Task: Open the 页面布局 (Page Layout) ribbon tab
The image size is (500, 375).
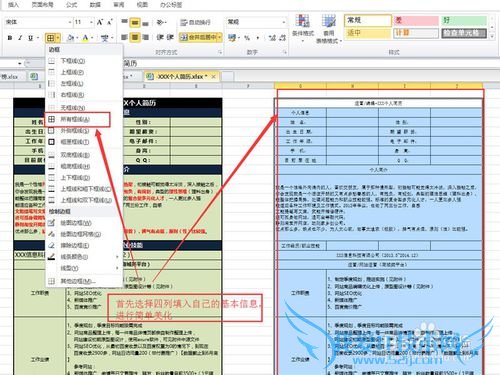Action: 42,5
